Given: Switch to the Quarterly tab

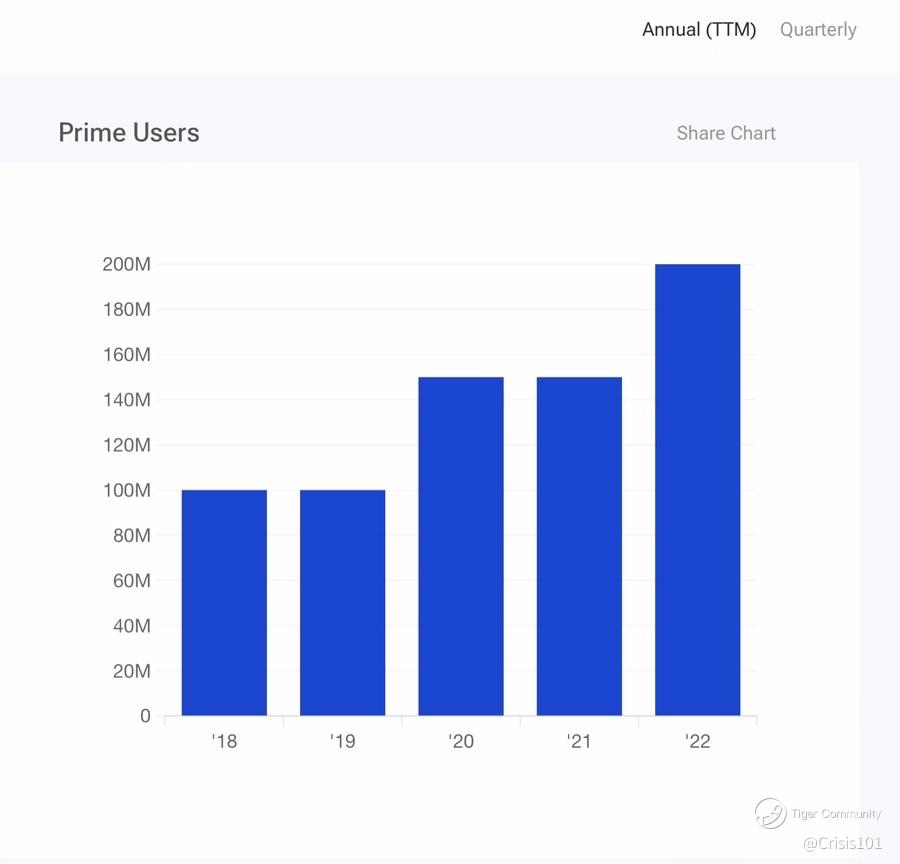Looking at the screenshot, I should click(818, 29).
